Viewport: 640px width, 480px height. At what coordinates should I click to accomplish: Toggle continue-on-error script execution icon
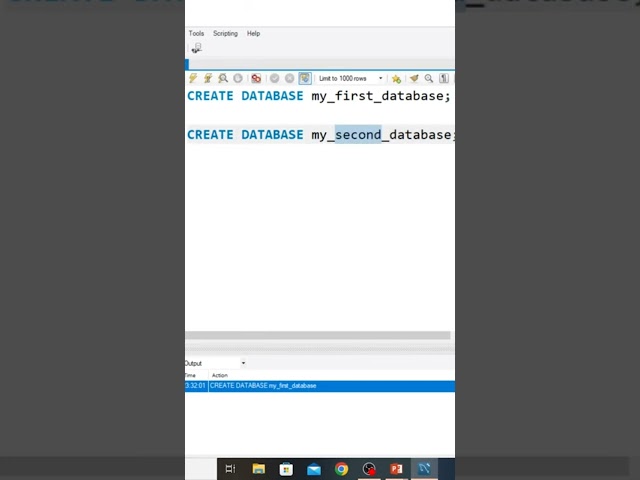pos(256,78)
